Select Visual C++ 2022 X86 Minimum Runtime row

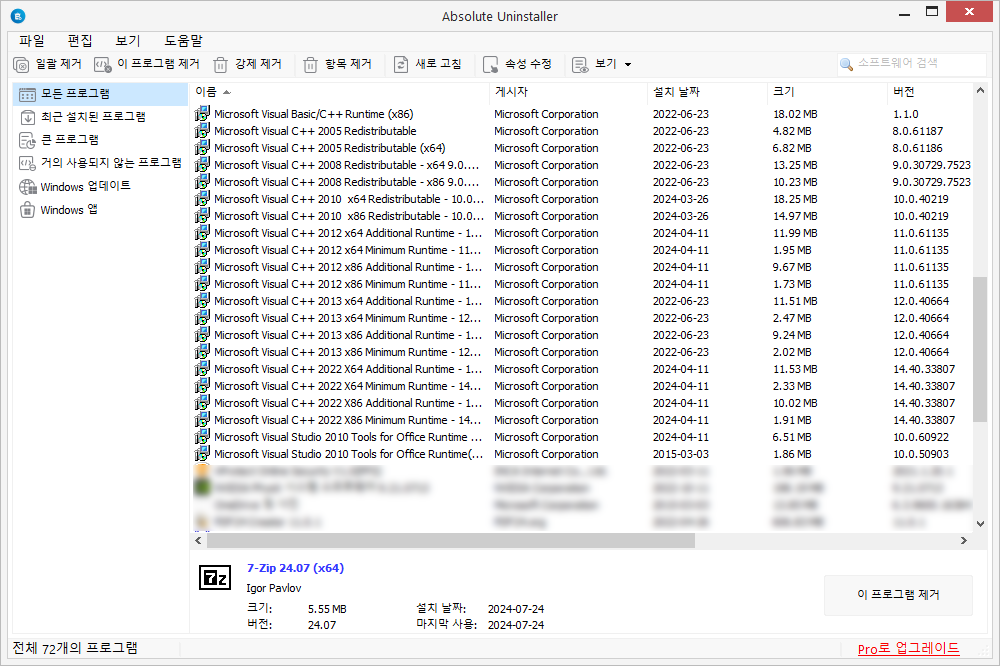click(582, 420)
